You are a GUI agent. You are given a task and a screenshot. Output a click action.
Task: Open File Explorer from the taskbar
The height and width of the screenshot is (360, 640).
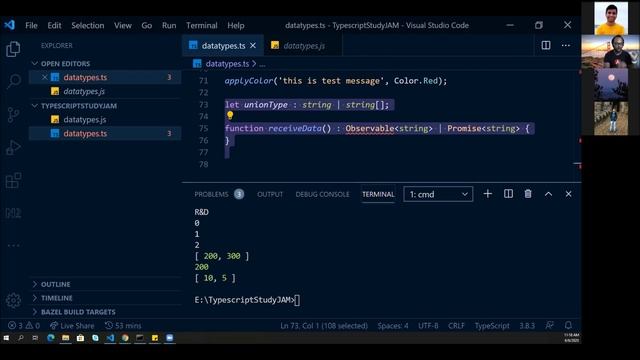[x=65, y=338]
